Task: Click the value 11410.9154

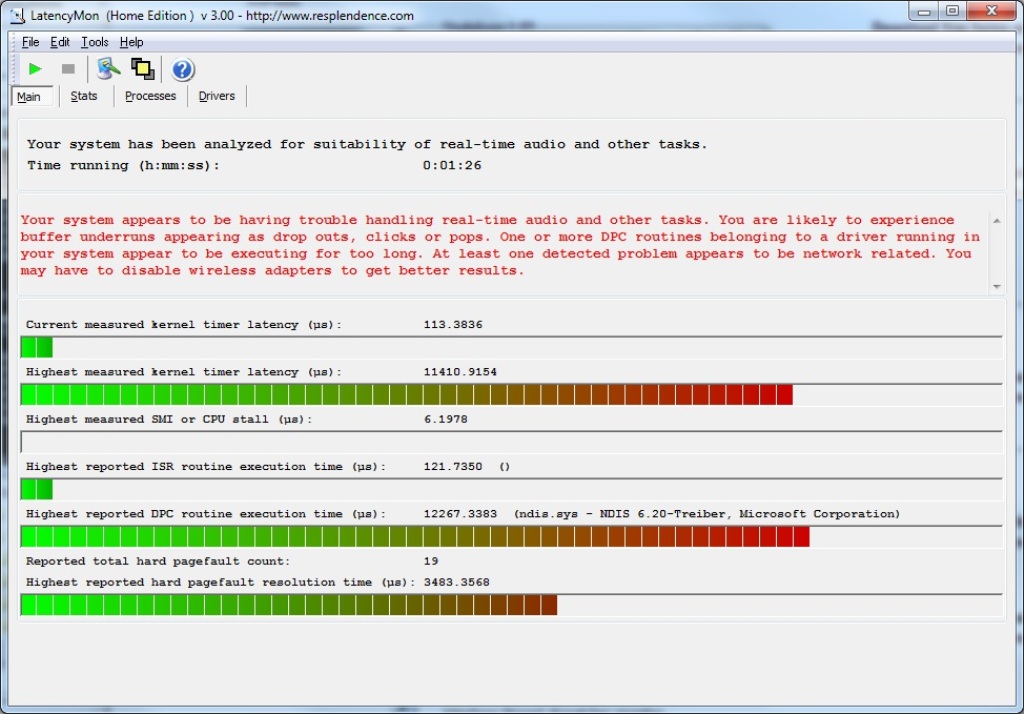Action: tap(460, 372)
